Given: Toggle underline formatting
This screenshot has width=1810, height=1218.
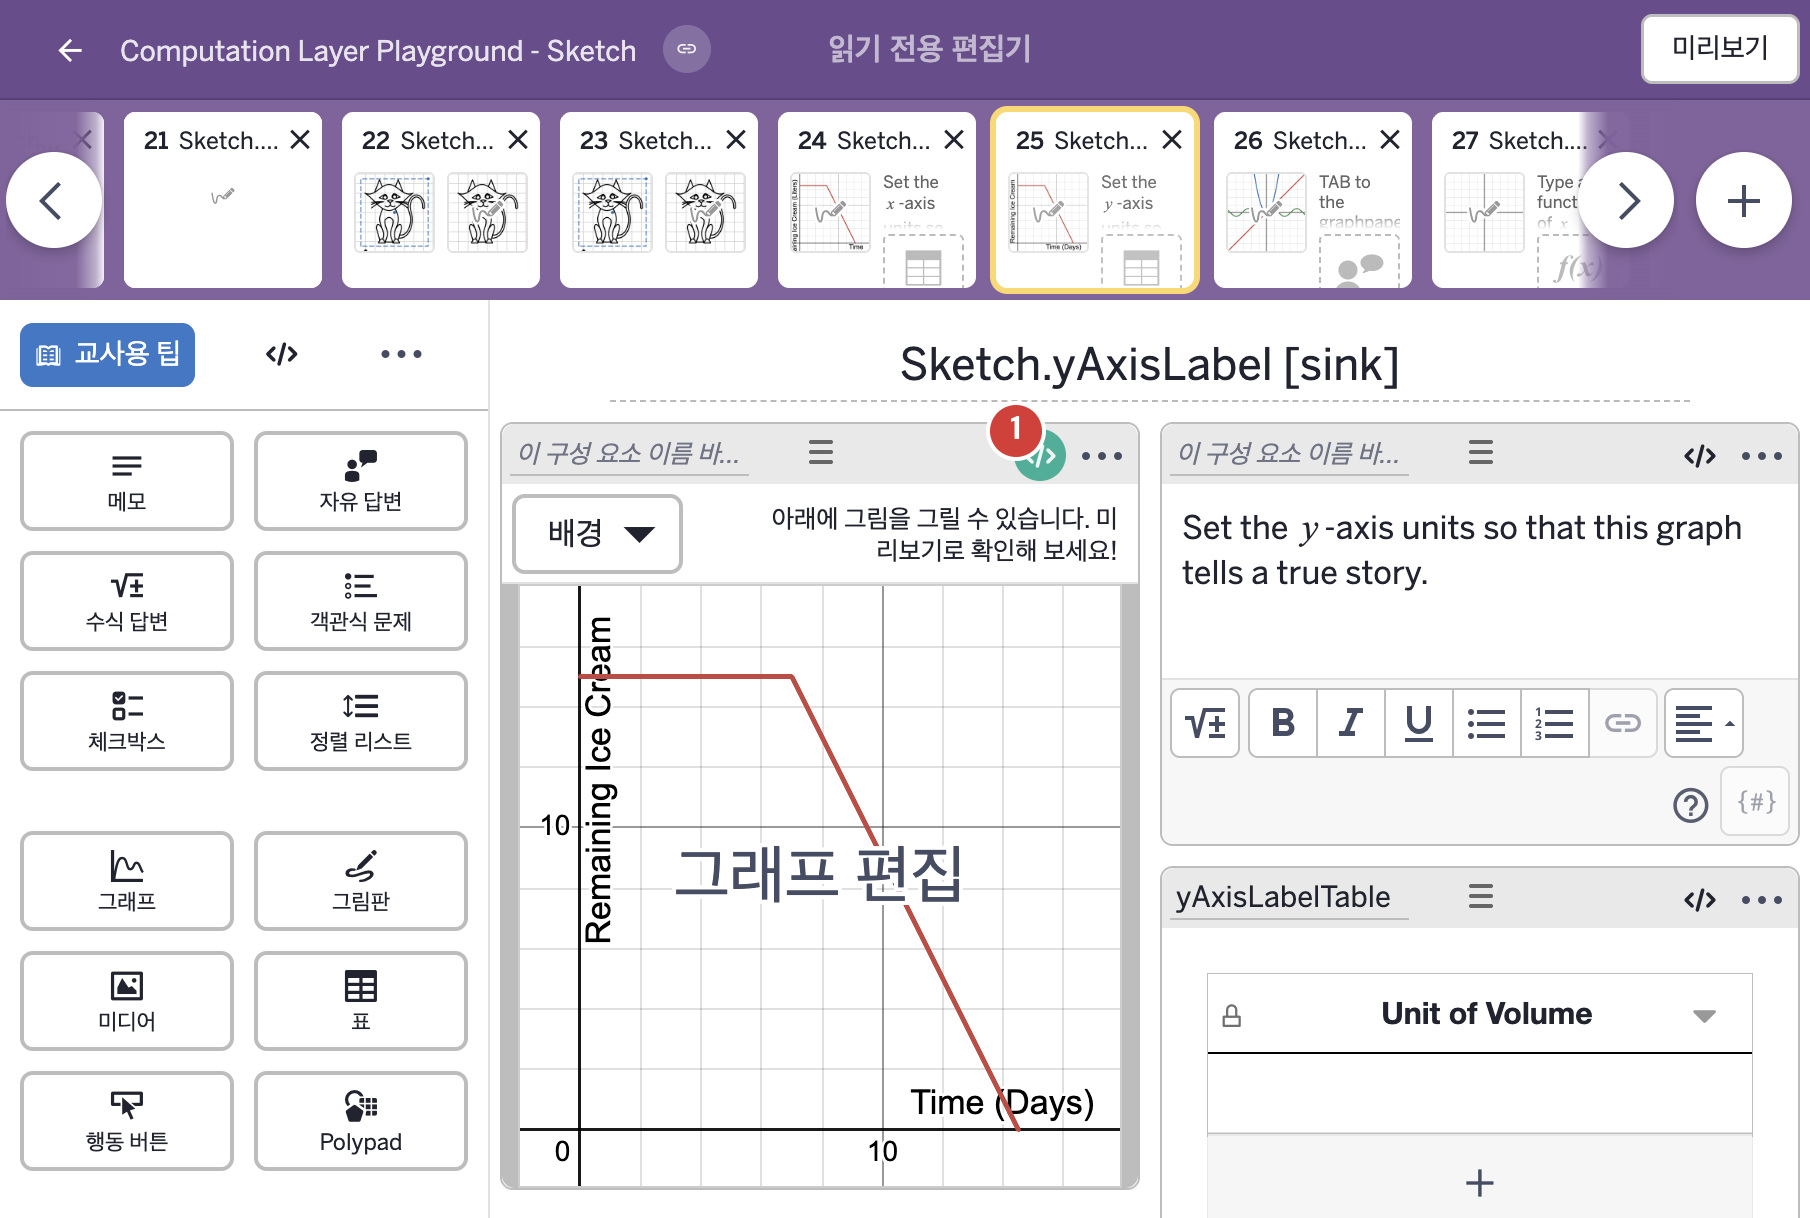Looking at the screenshot, I should click(1419, 723).
